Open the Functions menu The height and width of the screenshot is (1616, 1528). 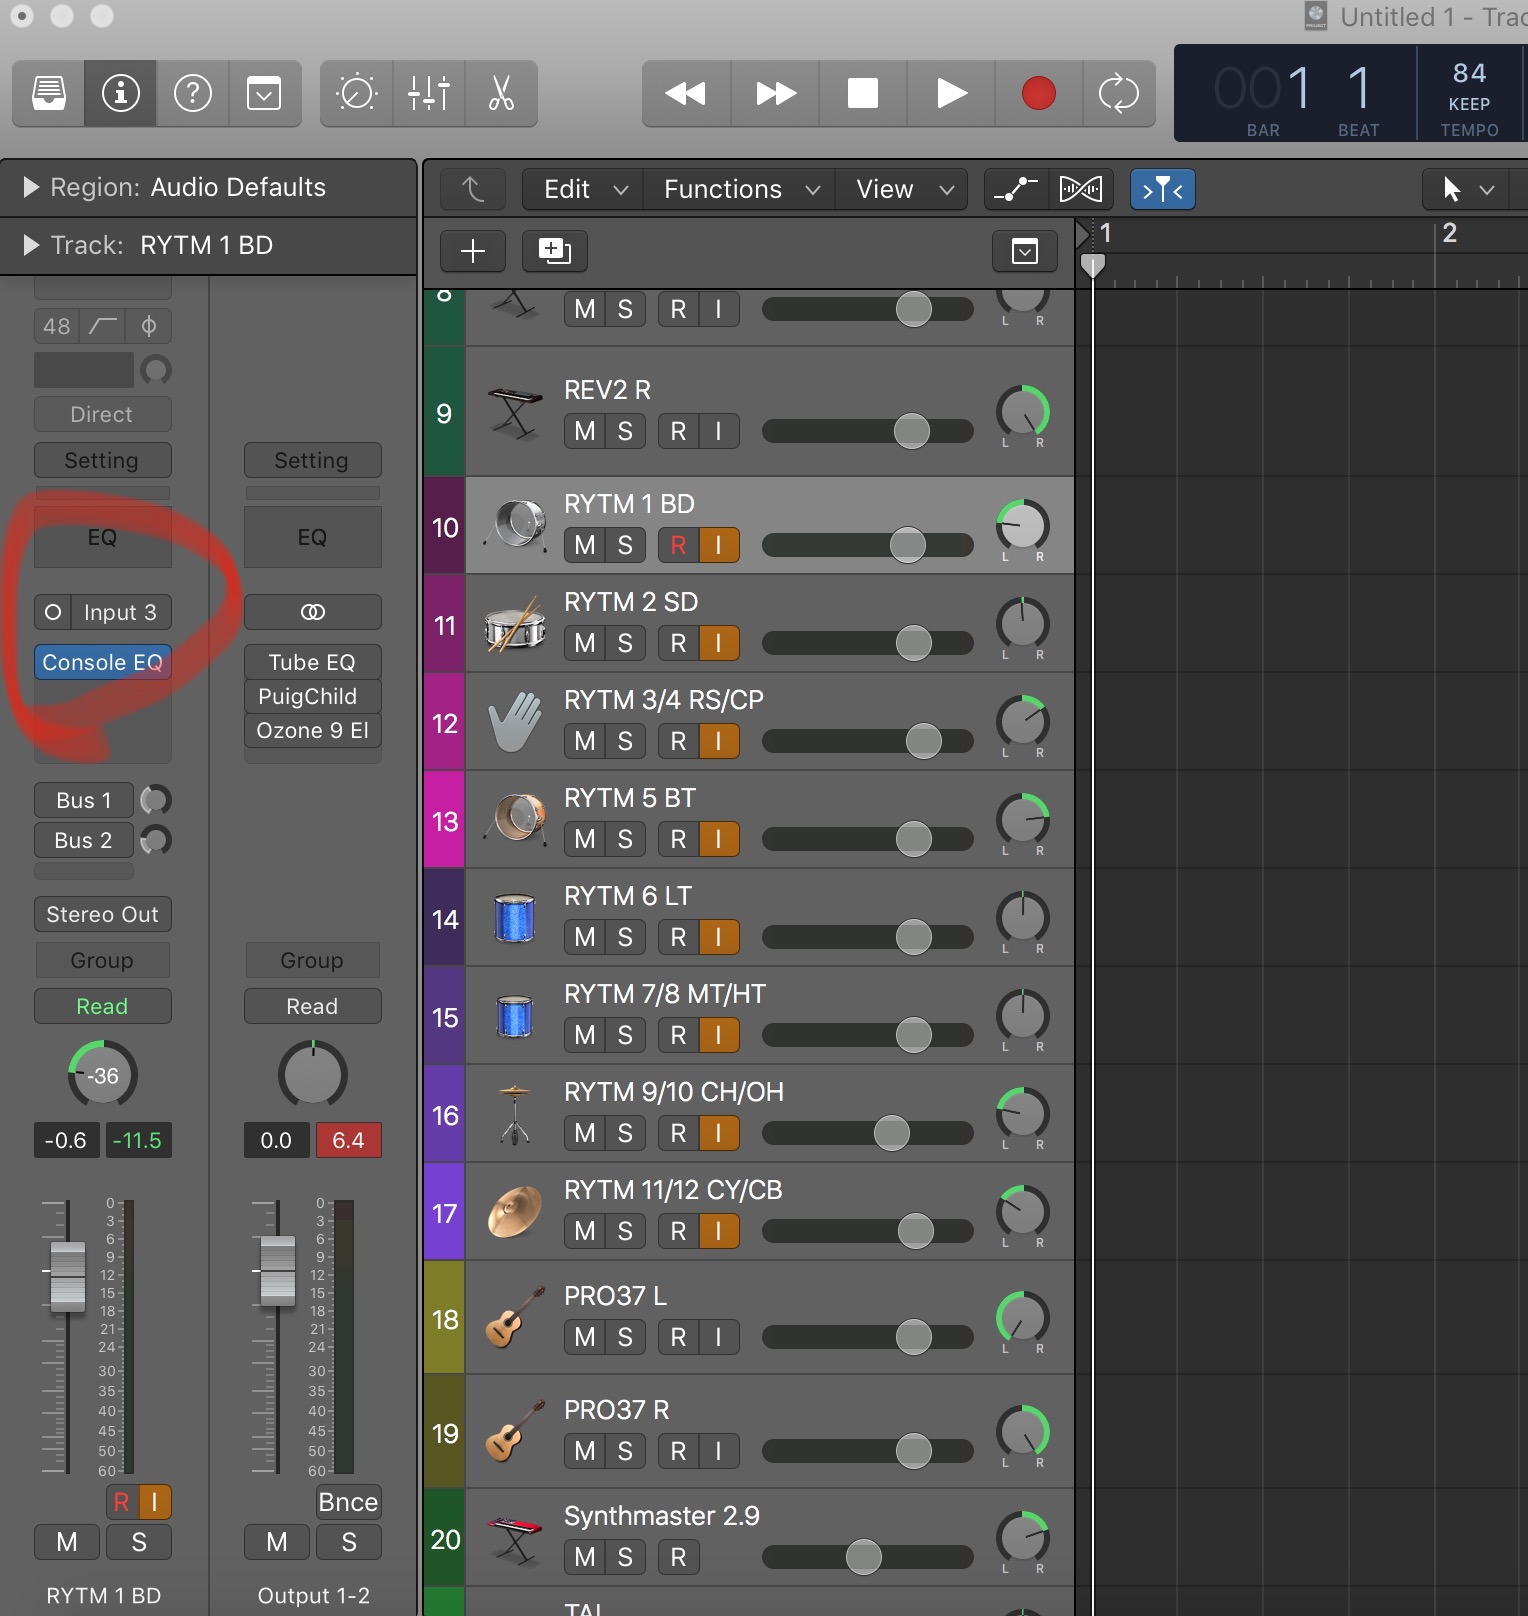click(740, 189)
